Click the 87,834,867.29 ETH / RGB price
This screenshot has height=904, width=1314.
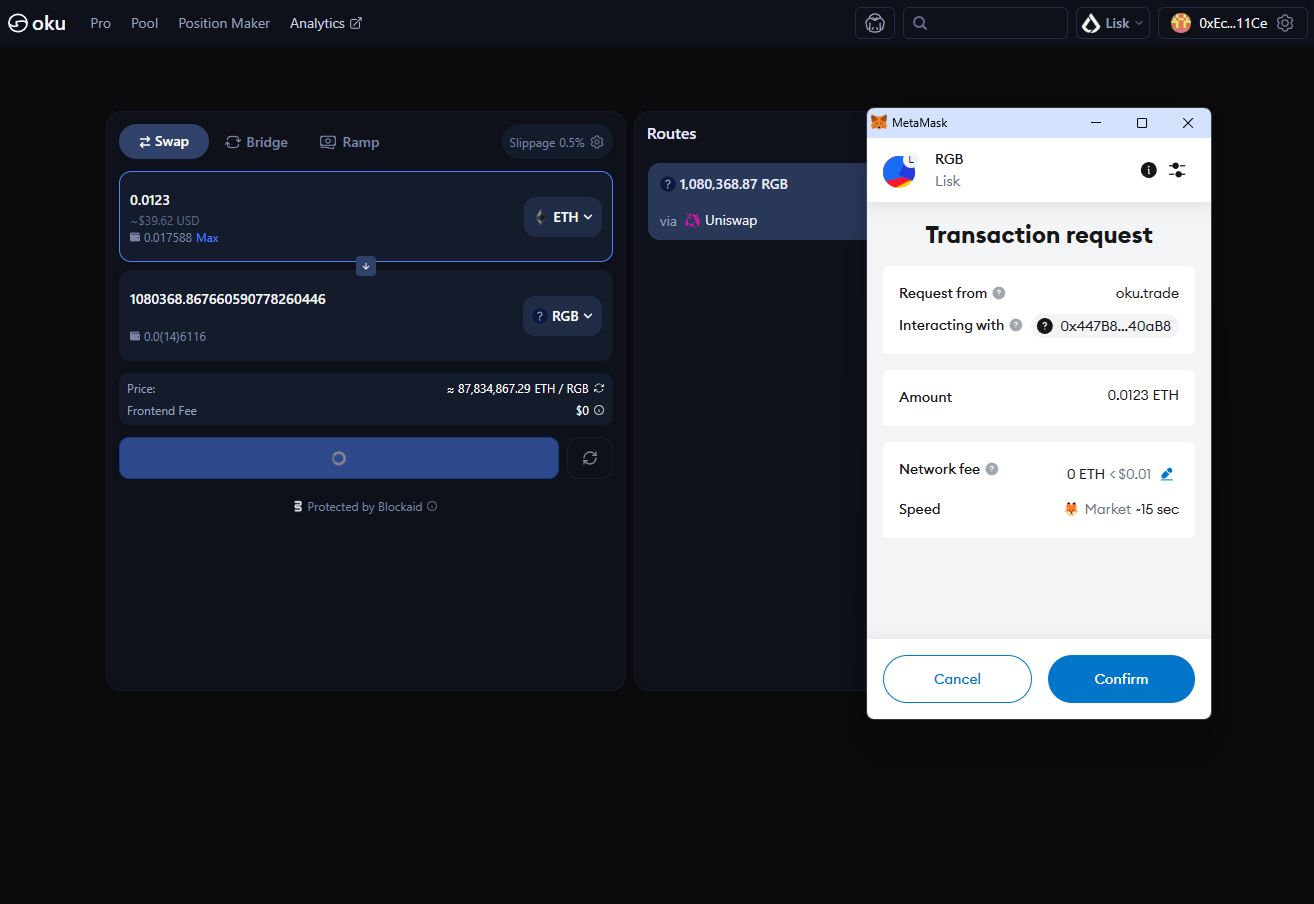[x=517, y=388]
